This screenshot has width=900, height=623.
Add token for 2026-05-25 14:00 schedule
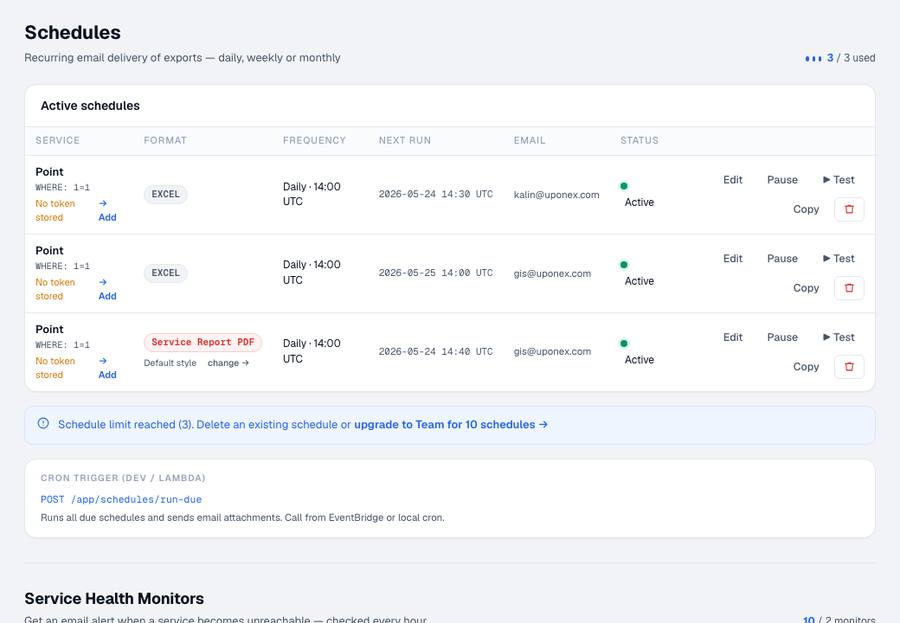pos(107,289)
